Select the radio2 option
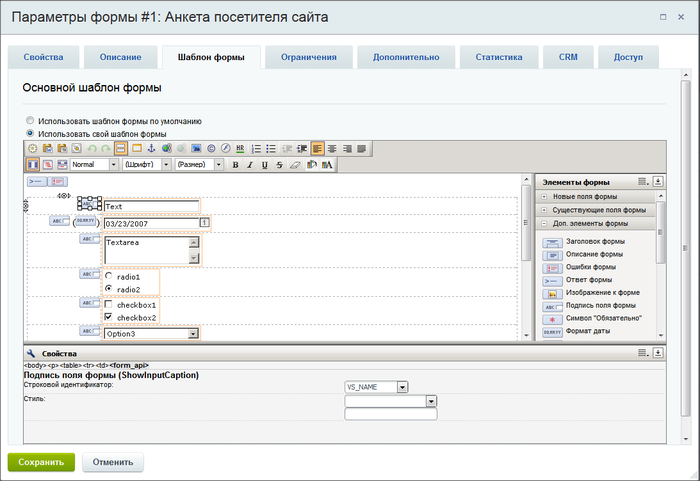This screenshot has height=481, width=700. [108, 289]
